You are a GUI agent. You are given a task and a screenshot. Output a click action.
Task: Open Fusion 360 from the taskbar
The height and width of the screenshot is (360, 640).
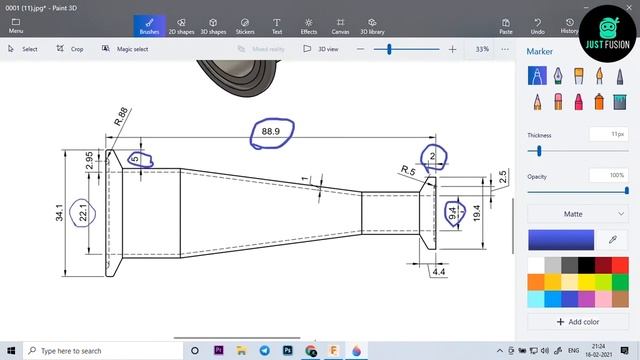tap(333, 350)
